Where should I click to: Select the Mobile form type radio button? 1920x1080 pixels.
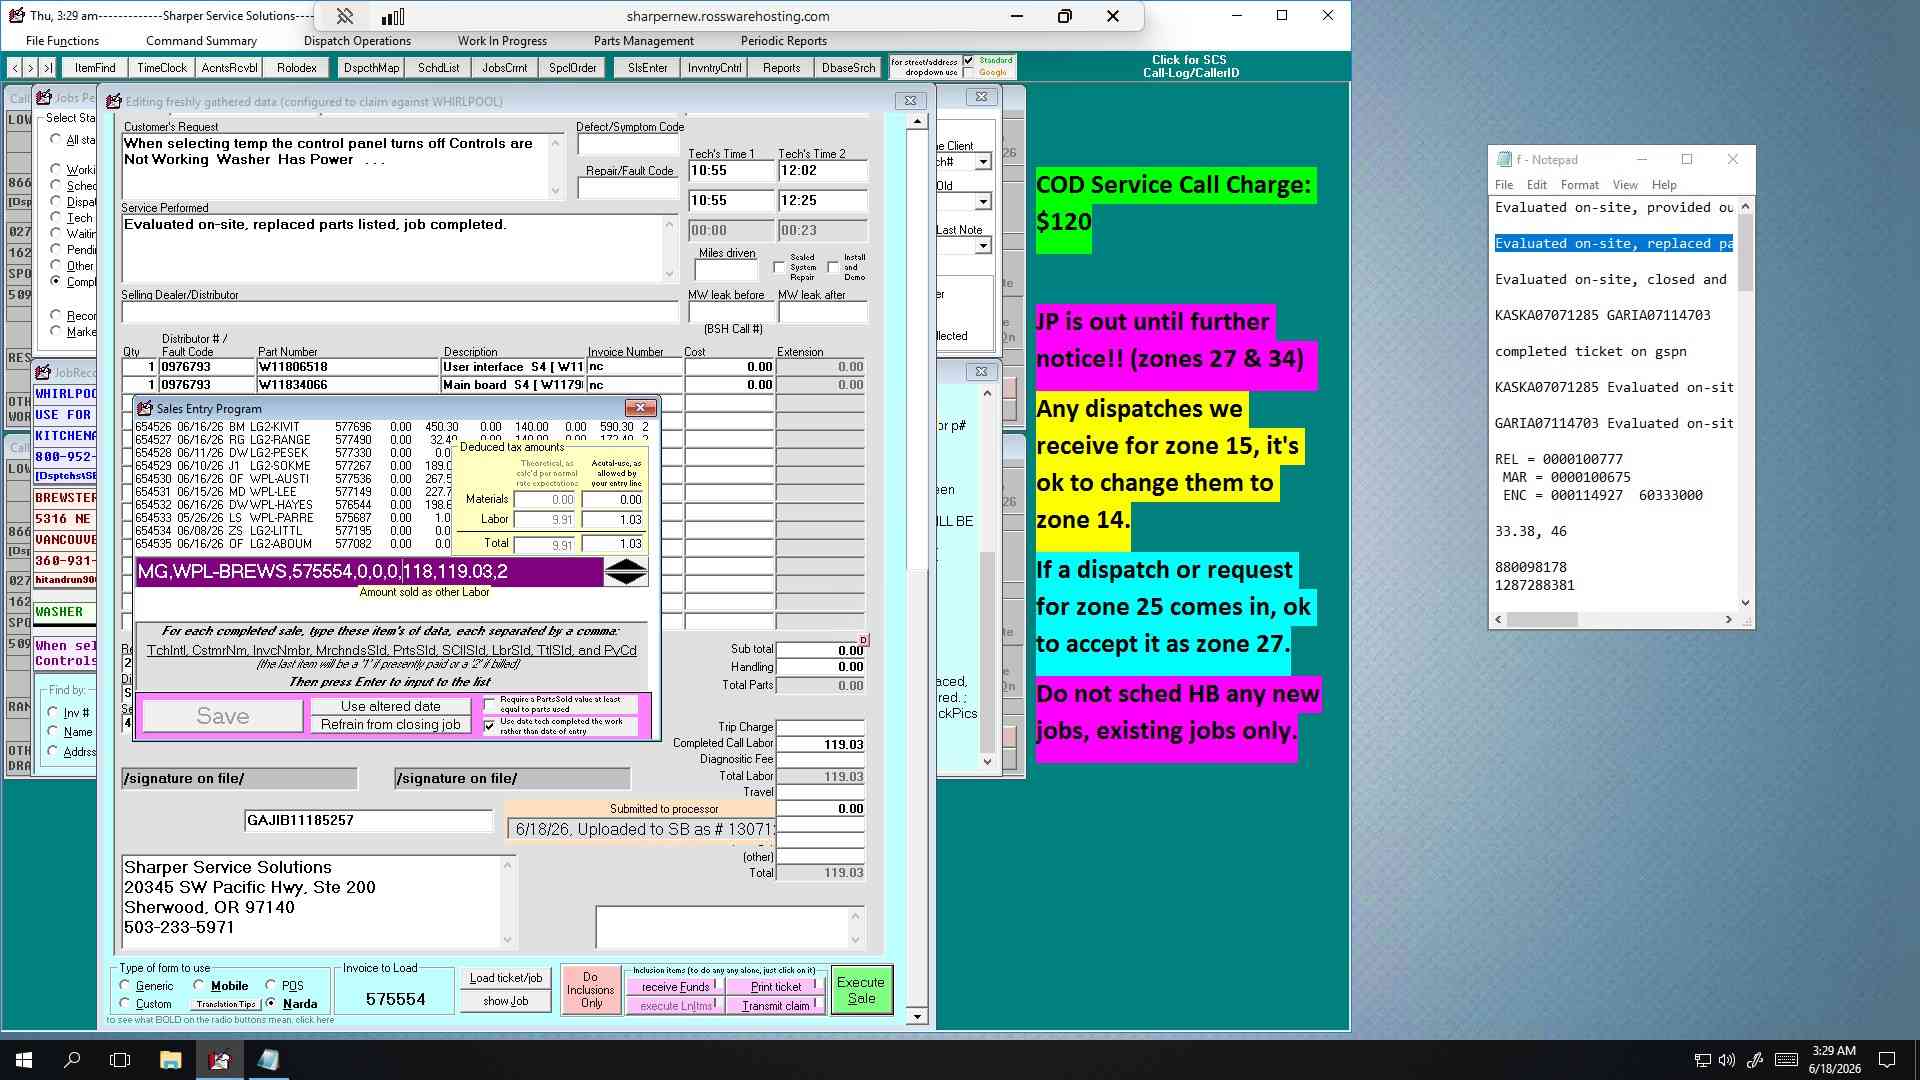coord(199,985)
